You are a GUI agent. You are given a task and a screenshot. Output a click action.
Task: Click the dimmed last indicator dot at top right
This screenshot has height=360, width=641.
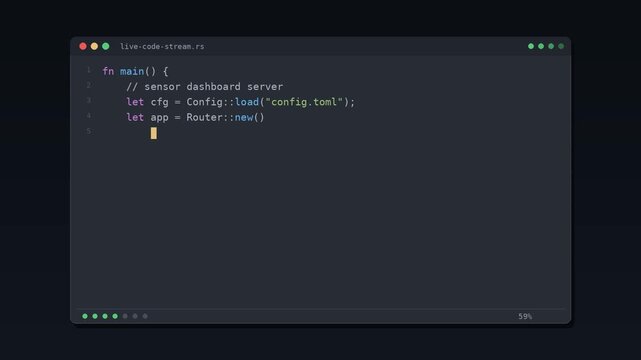pos(561,46)
